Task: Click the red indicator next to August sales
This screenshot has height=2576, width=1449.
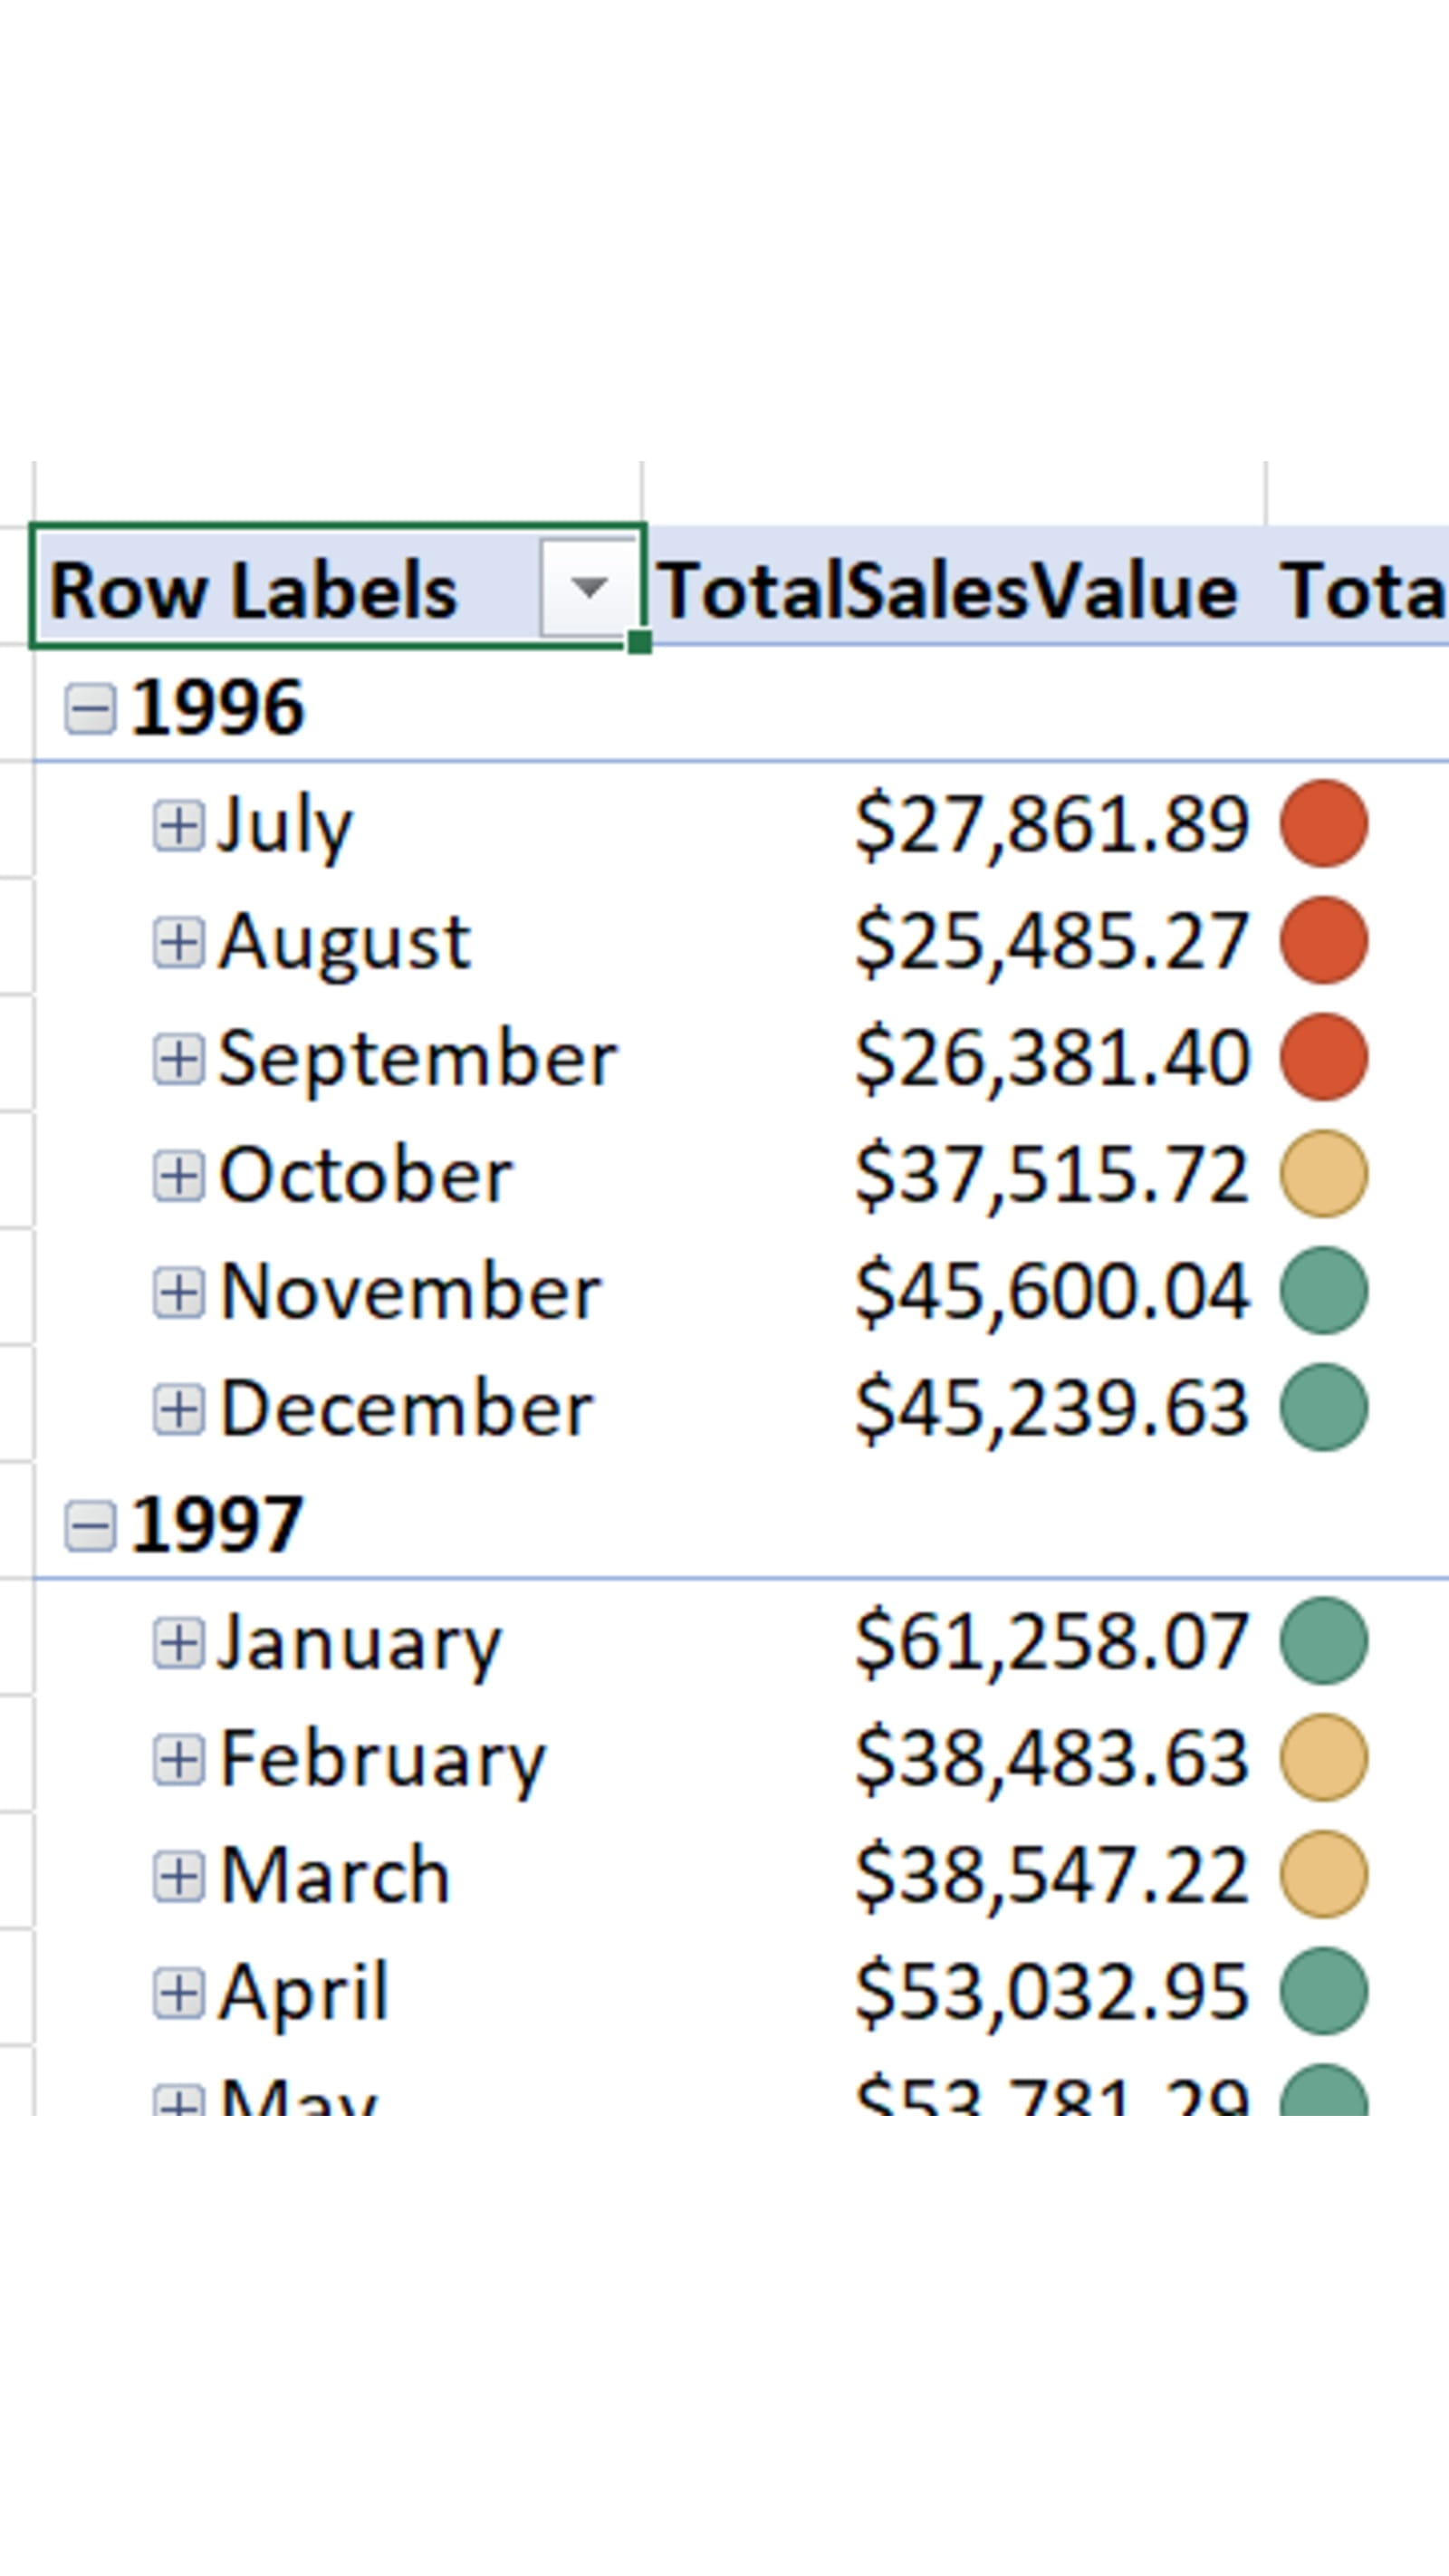Action: tap(1322, 940)
